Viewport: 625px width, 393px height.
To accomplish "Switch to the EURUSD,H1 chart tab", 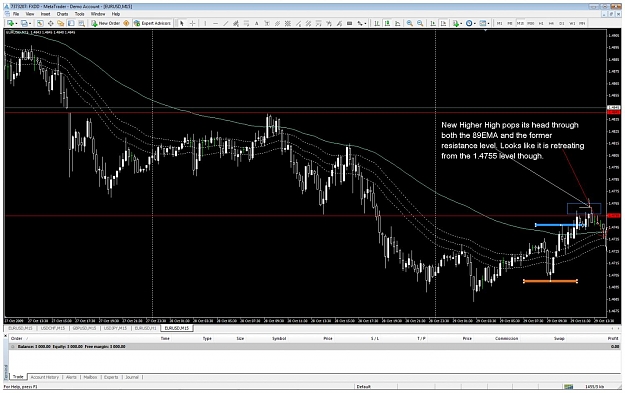I will click(145, 328).
